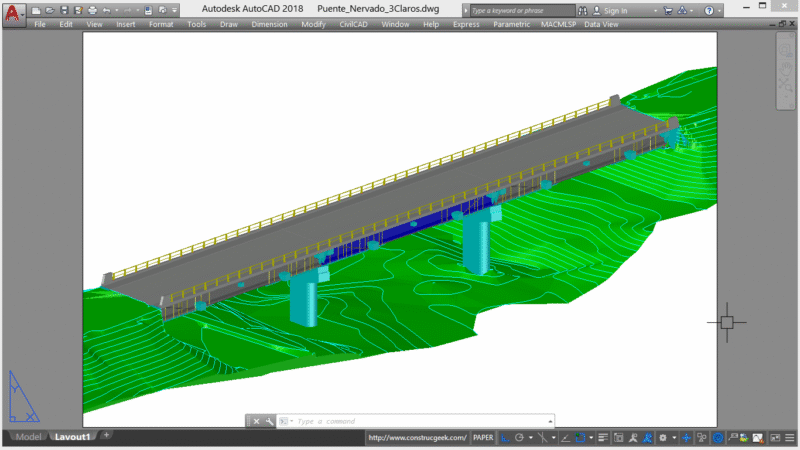This screenshot has width=800, height=450.
Task: Click the status bar Customization hamburger icon
Action: [x=790, y=438]
